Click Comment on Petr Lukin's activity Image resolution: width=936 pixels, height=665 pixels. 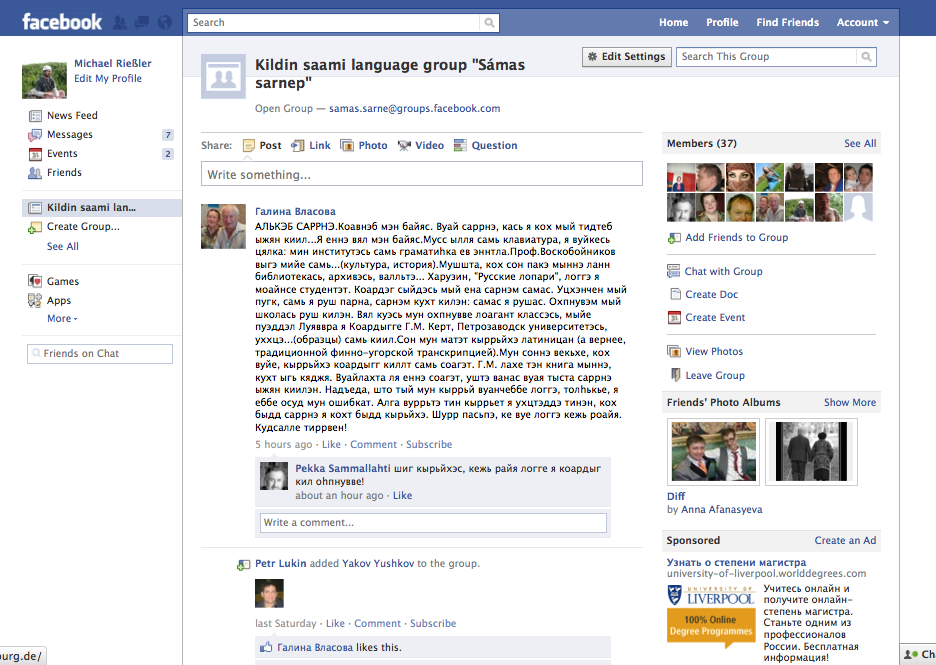coord(377,624)
